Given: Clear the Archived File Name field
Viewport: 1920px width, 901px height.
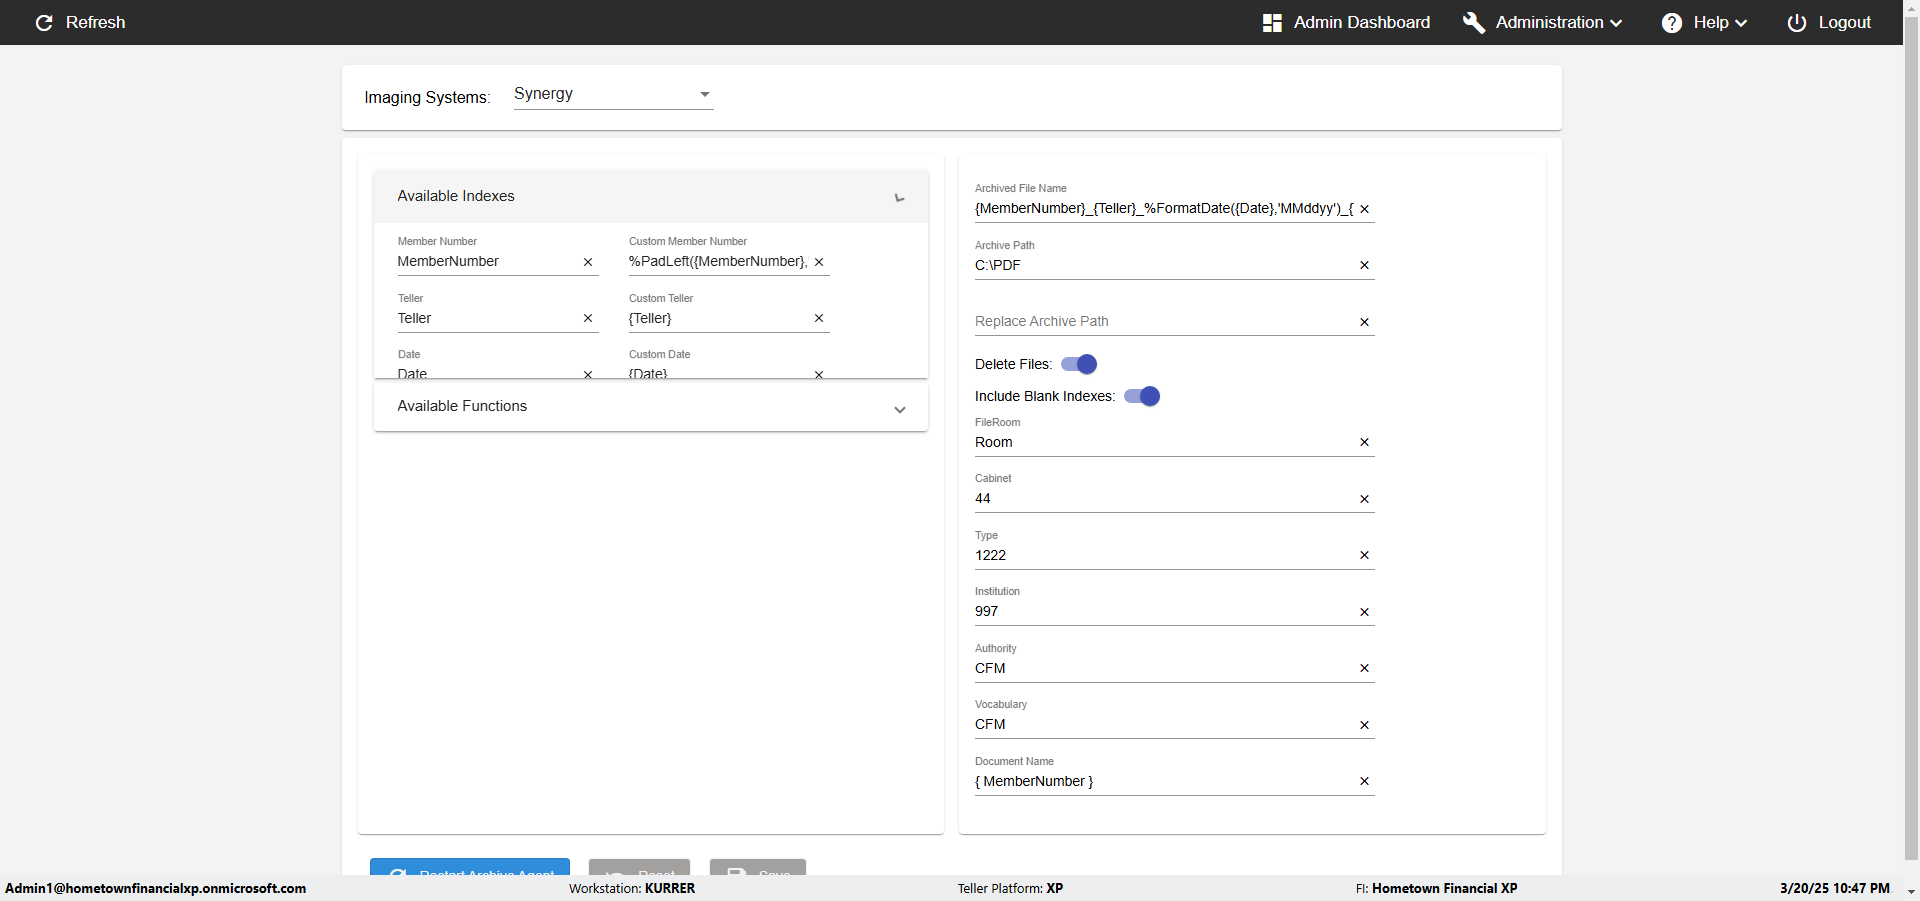Looking at the screenshot, I should pos(1364,209).
